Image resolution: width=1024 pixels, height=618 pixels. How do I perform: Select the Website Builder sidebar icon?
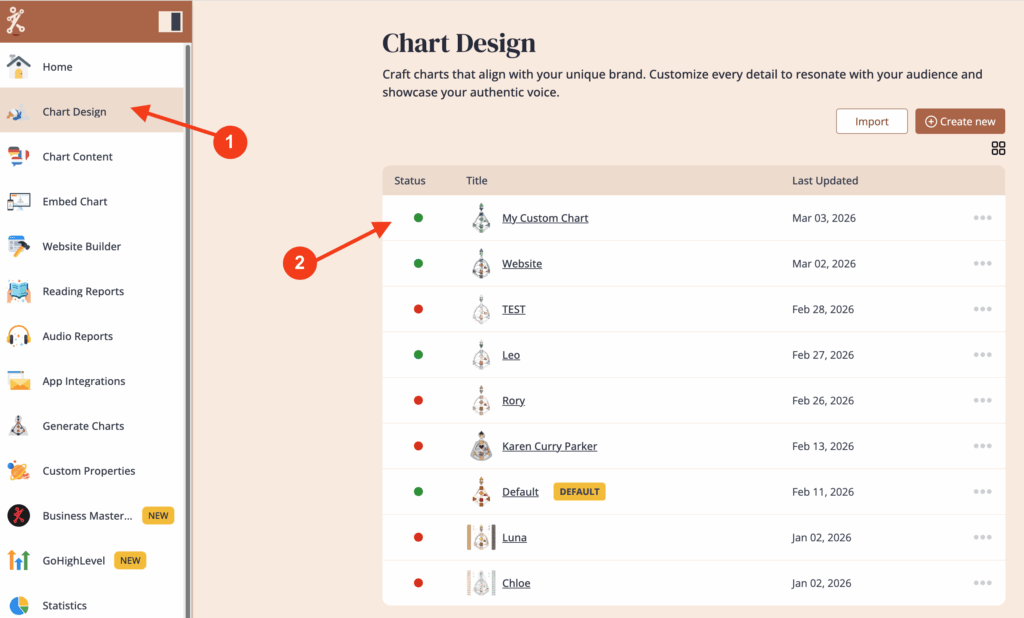pyautogui.click(x=18, y=247)
